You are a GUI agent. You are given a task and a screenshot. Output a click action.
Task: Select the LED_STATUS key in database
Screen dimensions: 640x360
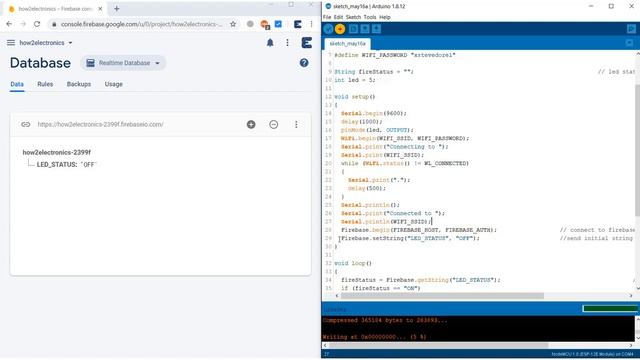pos(57,164)
